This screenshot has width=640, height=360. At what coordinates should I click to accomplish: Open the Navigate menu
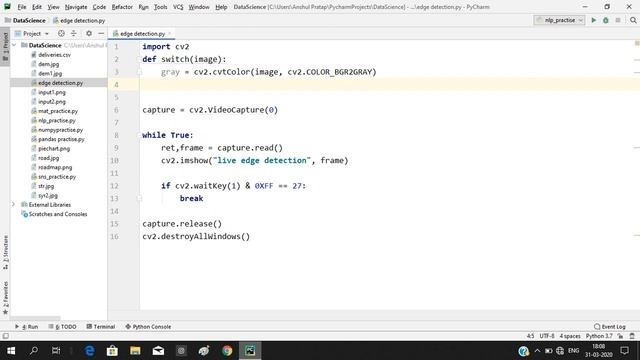pos(76,7)
